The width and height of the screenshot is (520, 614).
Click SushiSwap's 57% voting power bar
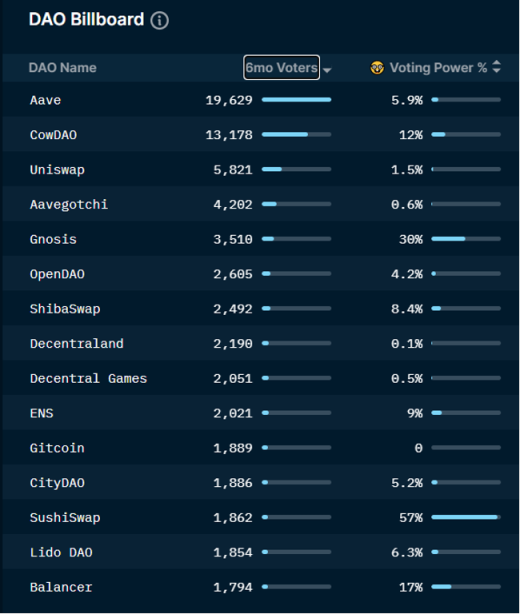tap(466, 517)
